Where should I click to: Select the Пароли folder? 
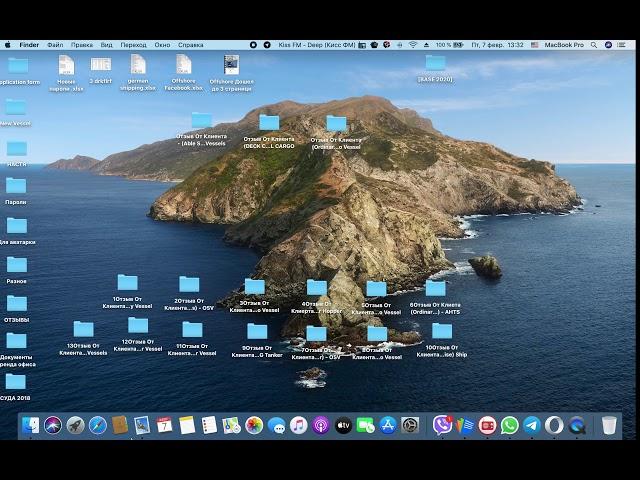pos(16,191)
